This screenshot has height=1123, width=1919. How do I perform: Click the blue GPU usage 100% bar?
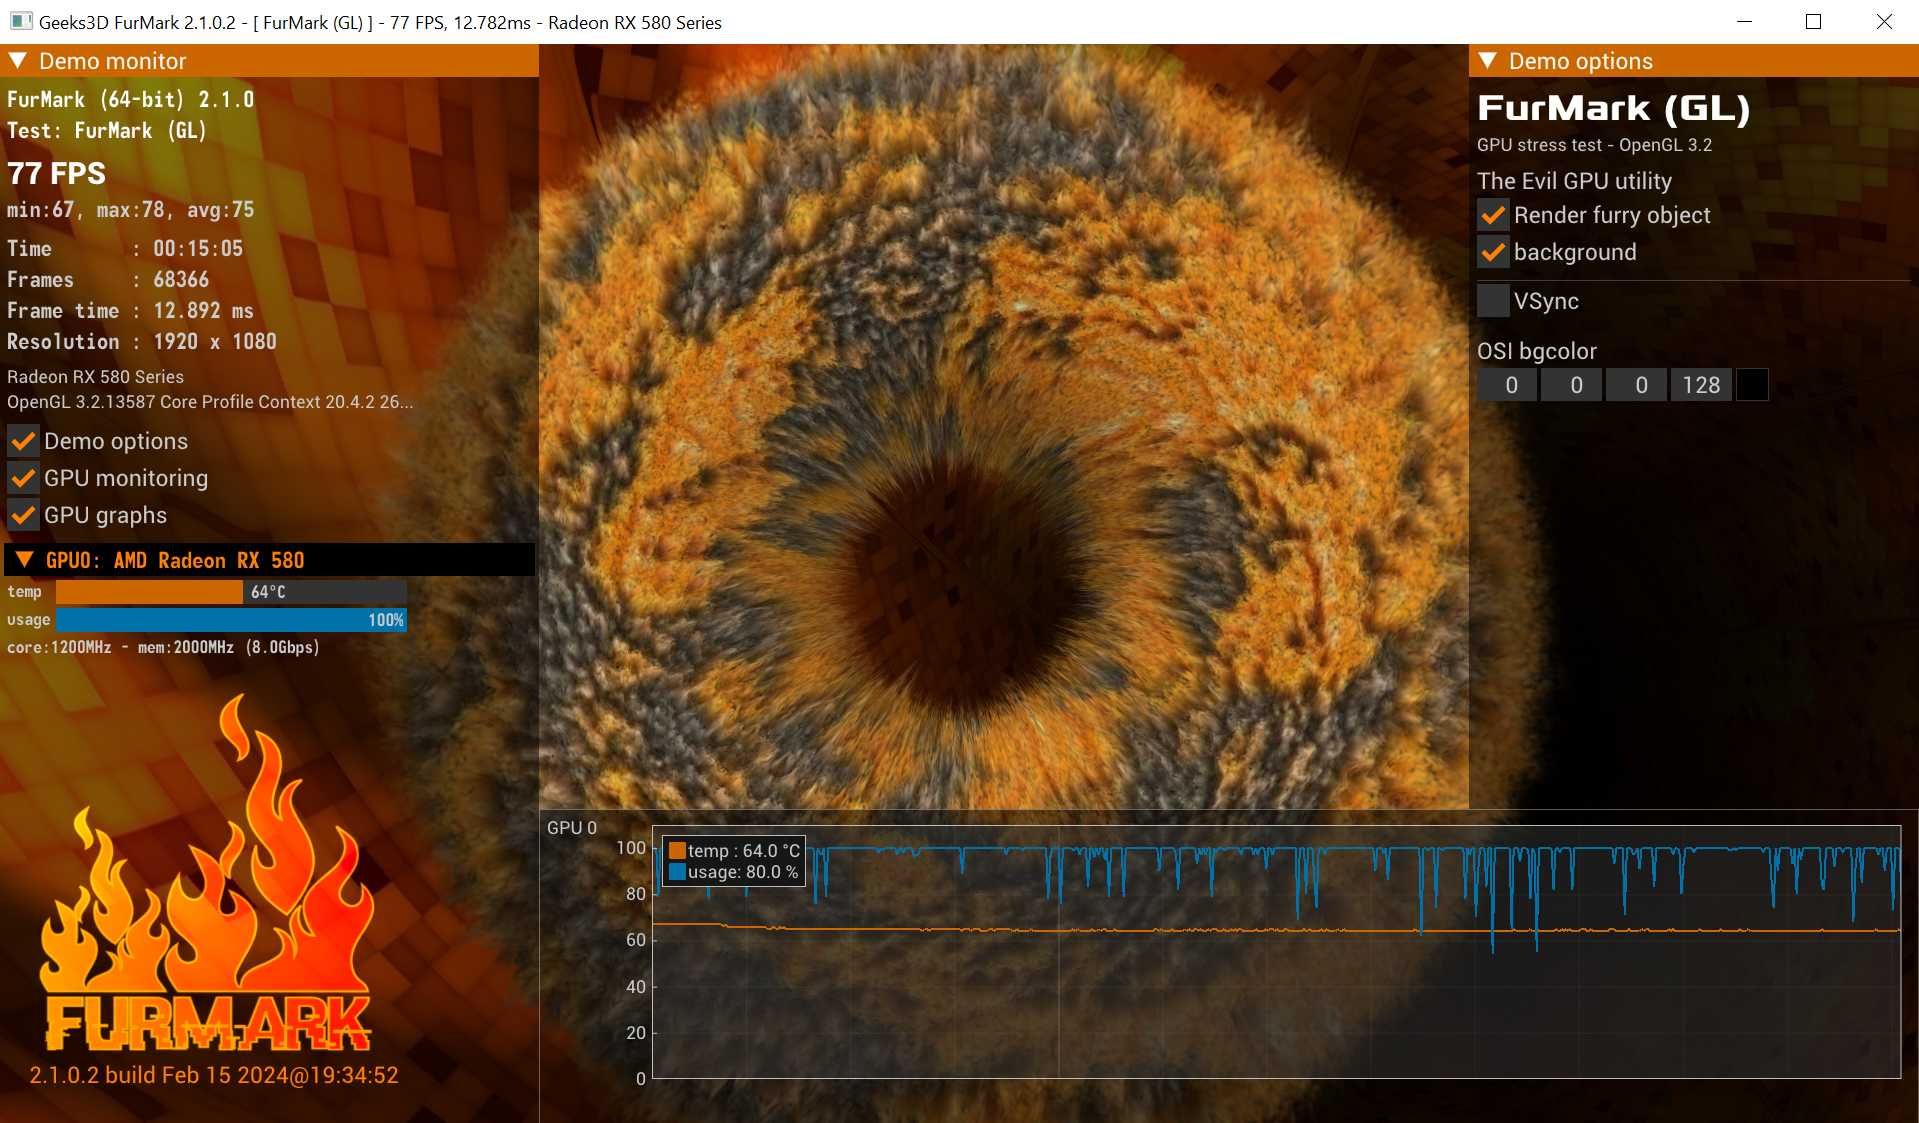tap(231, 620)
